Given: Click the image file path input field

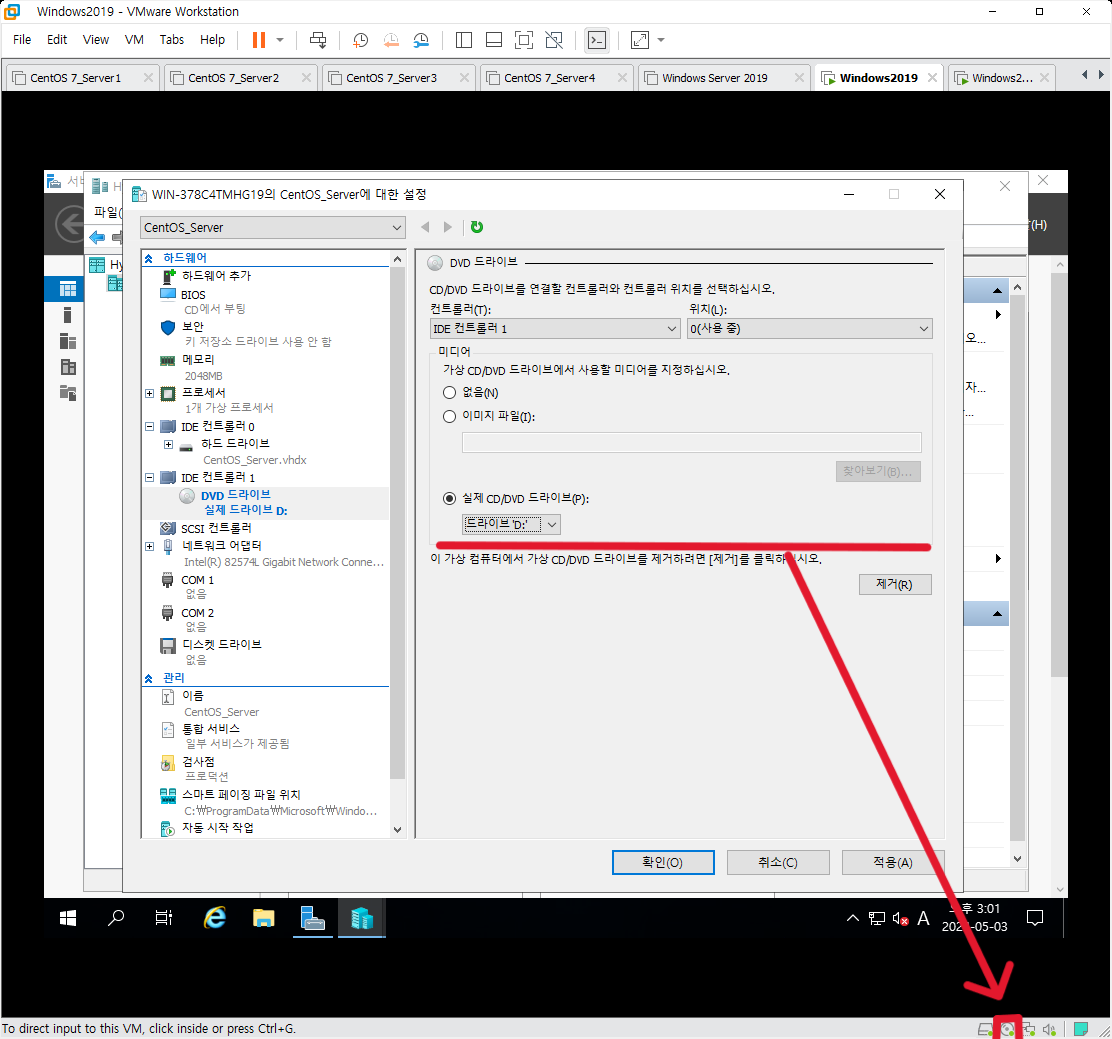Looking at the screenshot, I should click(691, 443).
